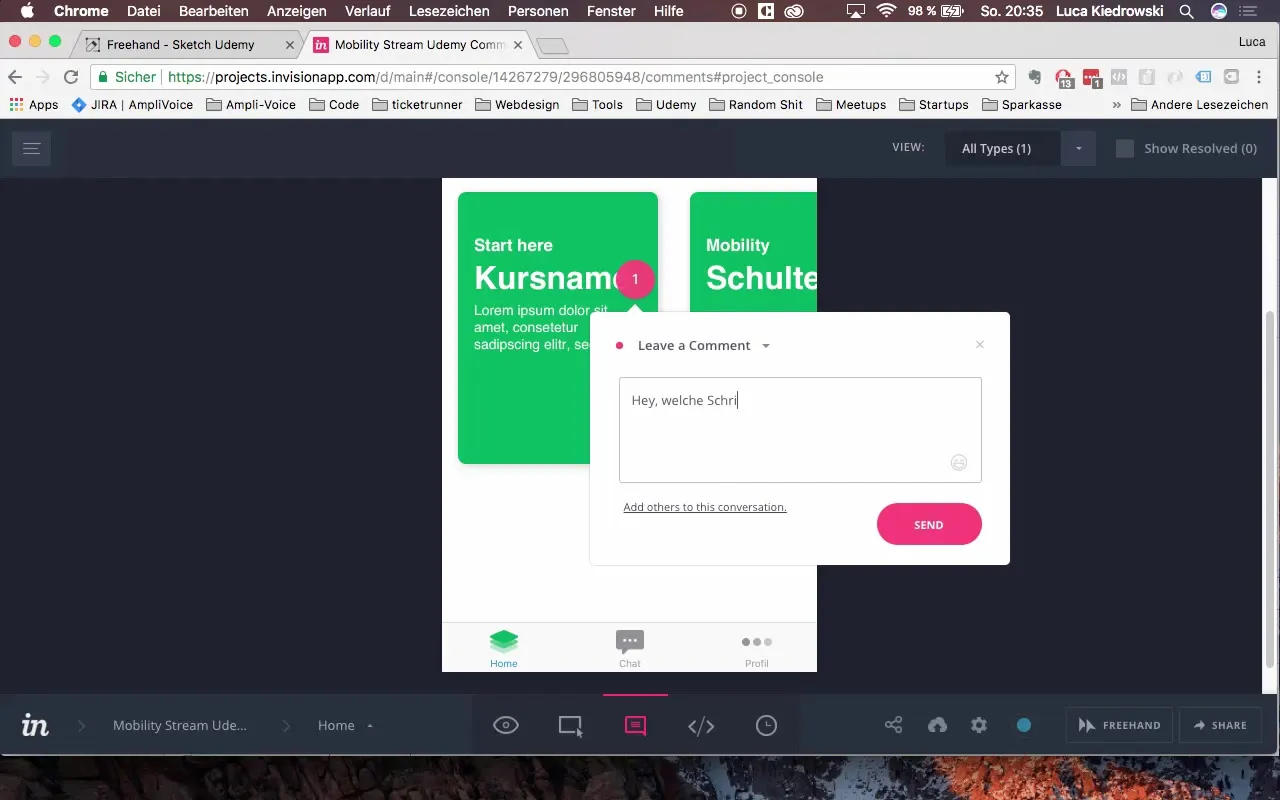Open the Personen menu
The image size is (1280, 800).
pos(539,11)
